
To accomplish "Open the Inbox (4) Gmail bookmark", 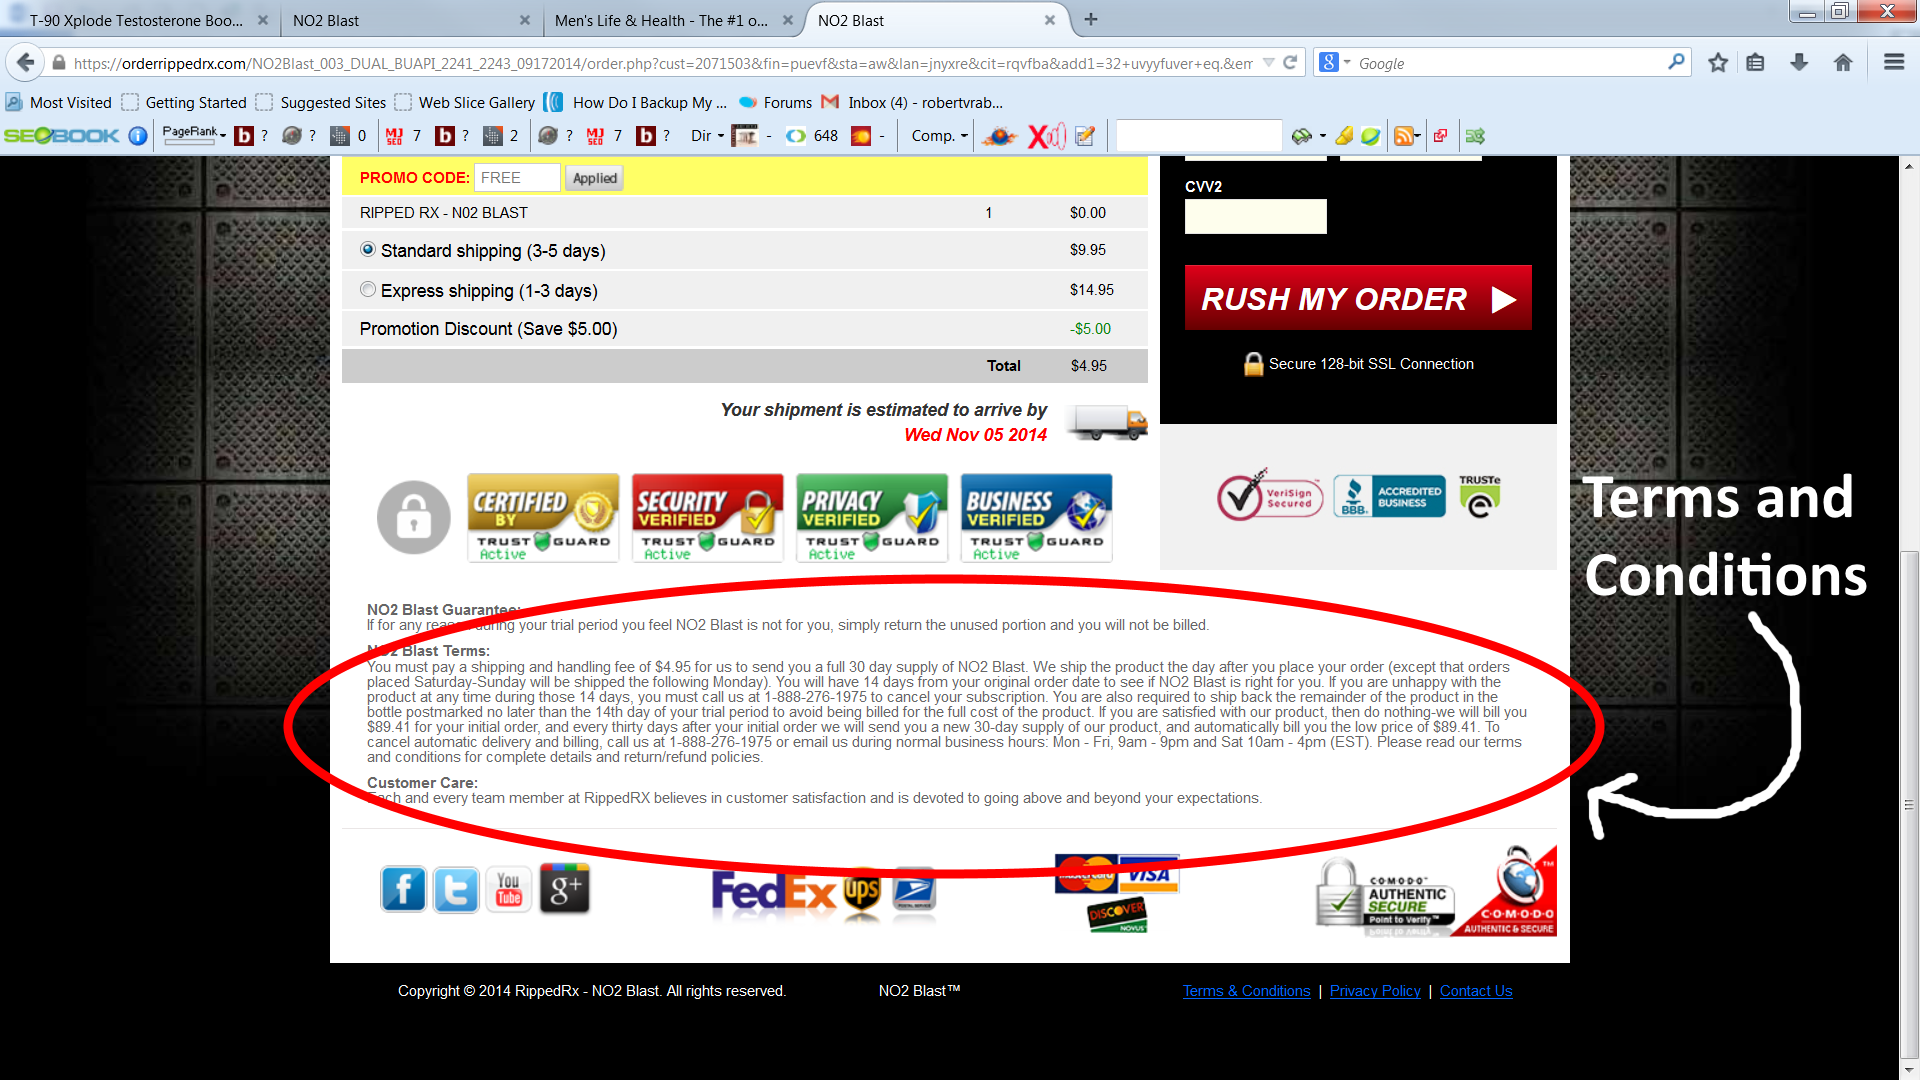I will click(x=911, y=102).
